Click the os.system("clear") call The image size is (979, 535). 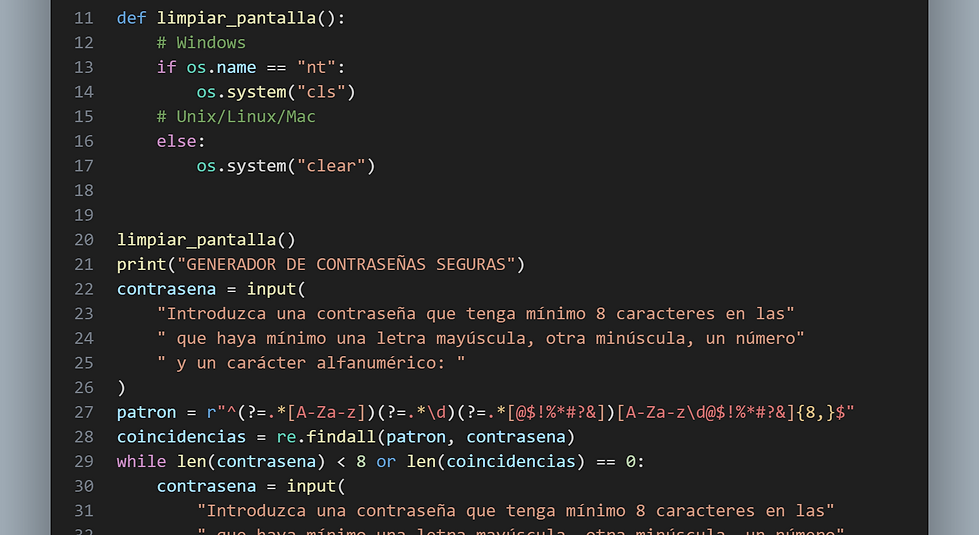pos(286,166)
